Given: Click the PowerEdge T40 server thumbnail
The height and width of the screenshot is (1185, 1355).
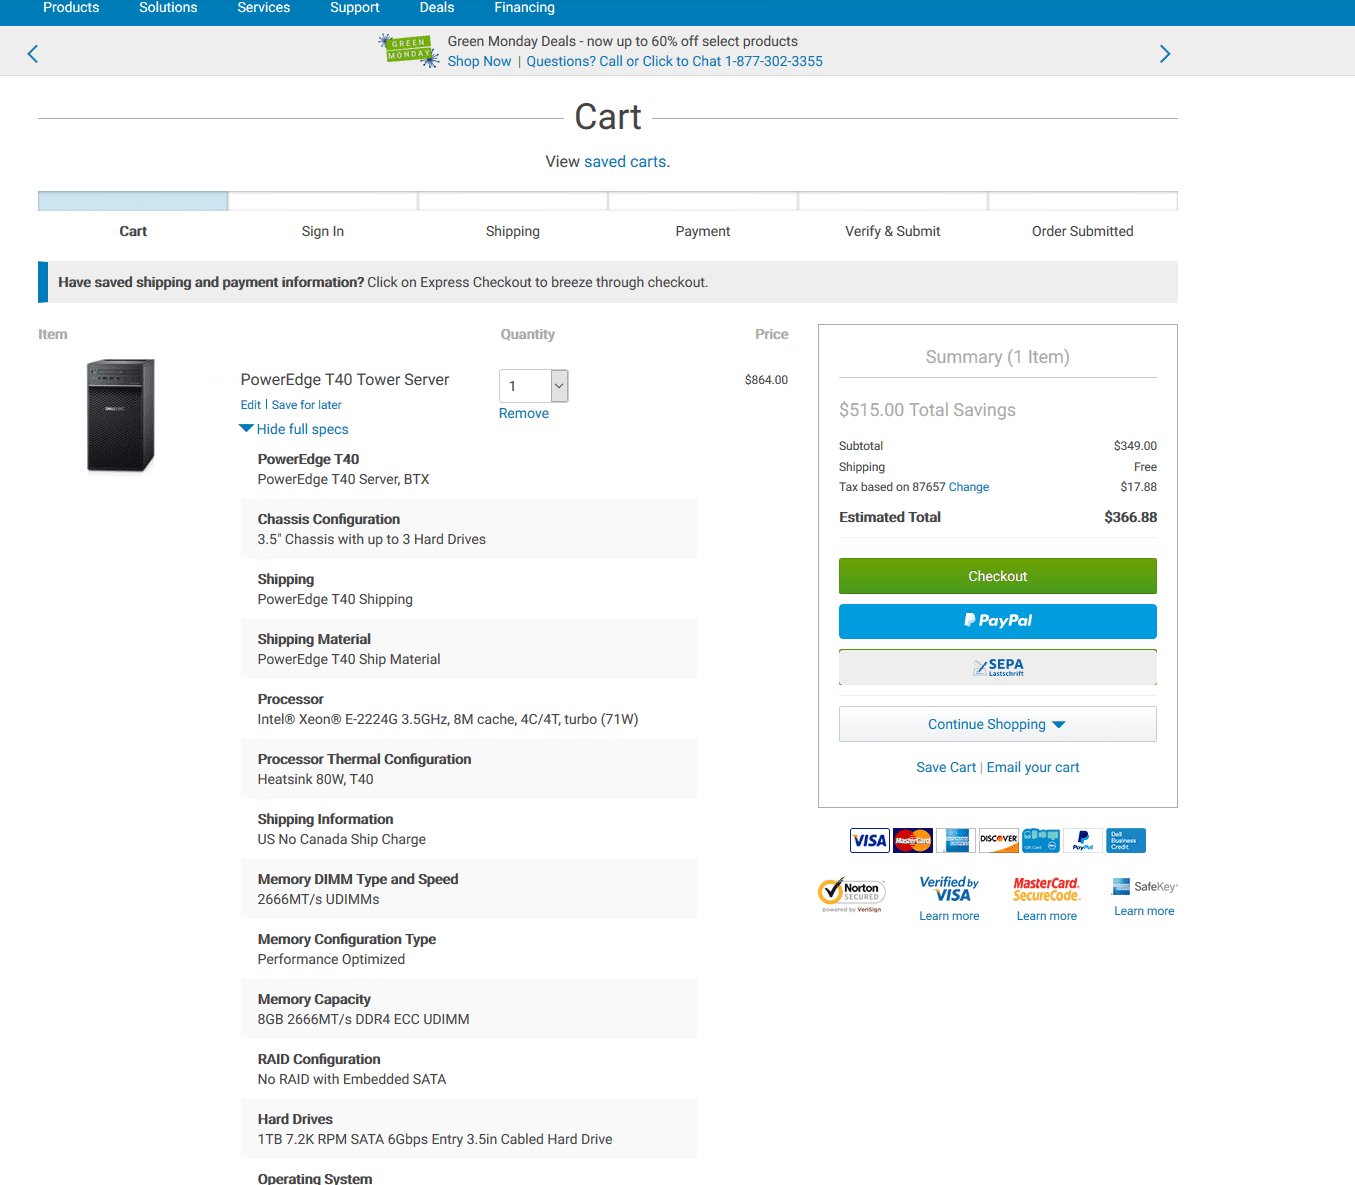Looking at the screenshot, I should tap(121, 415).
